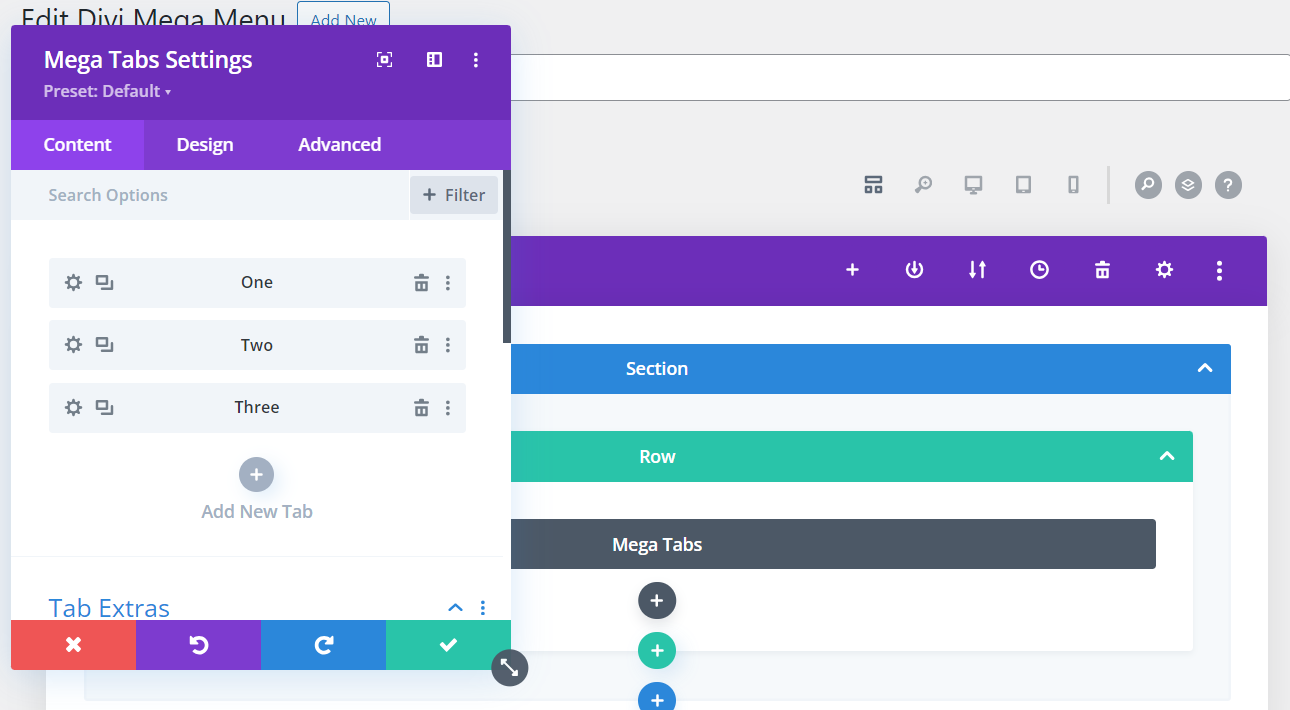Collapse the Section block

[x=1204, y=368]
